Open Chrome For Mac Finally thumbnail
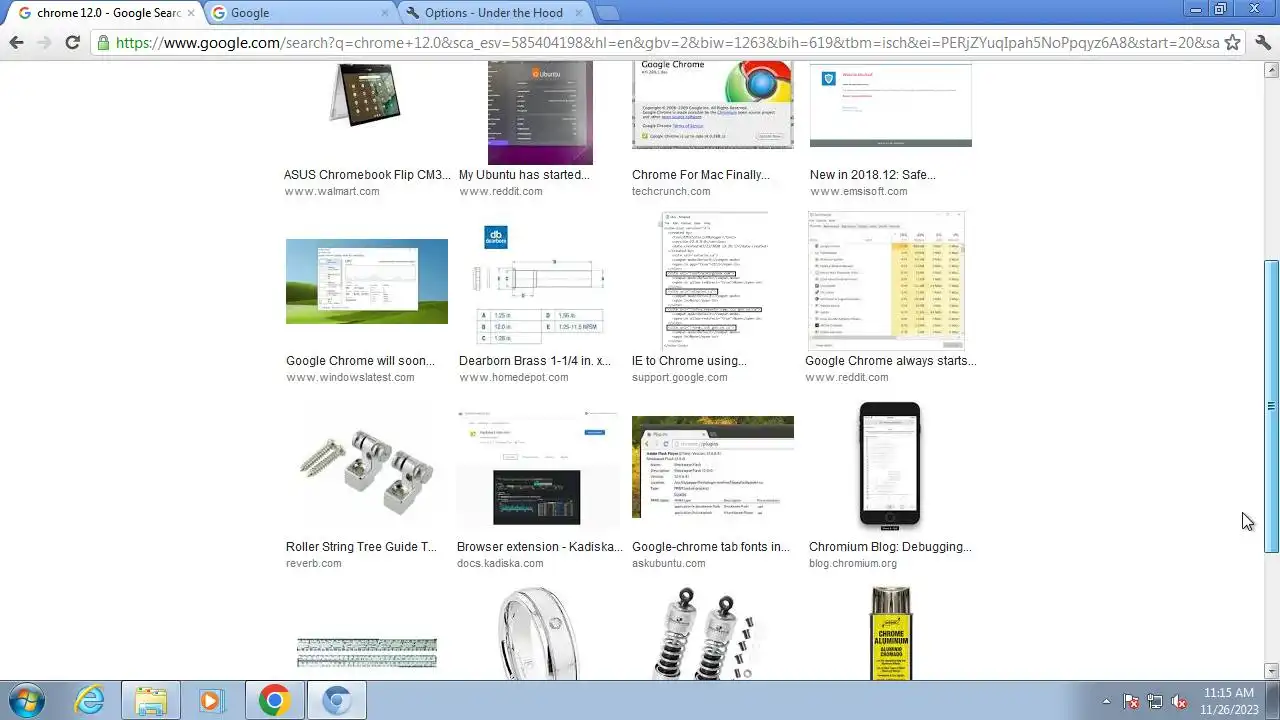This screenshot has width=1280, height=720. coord(712,104)
